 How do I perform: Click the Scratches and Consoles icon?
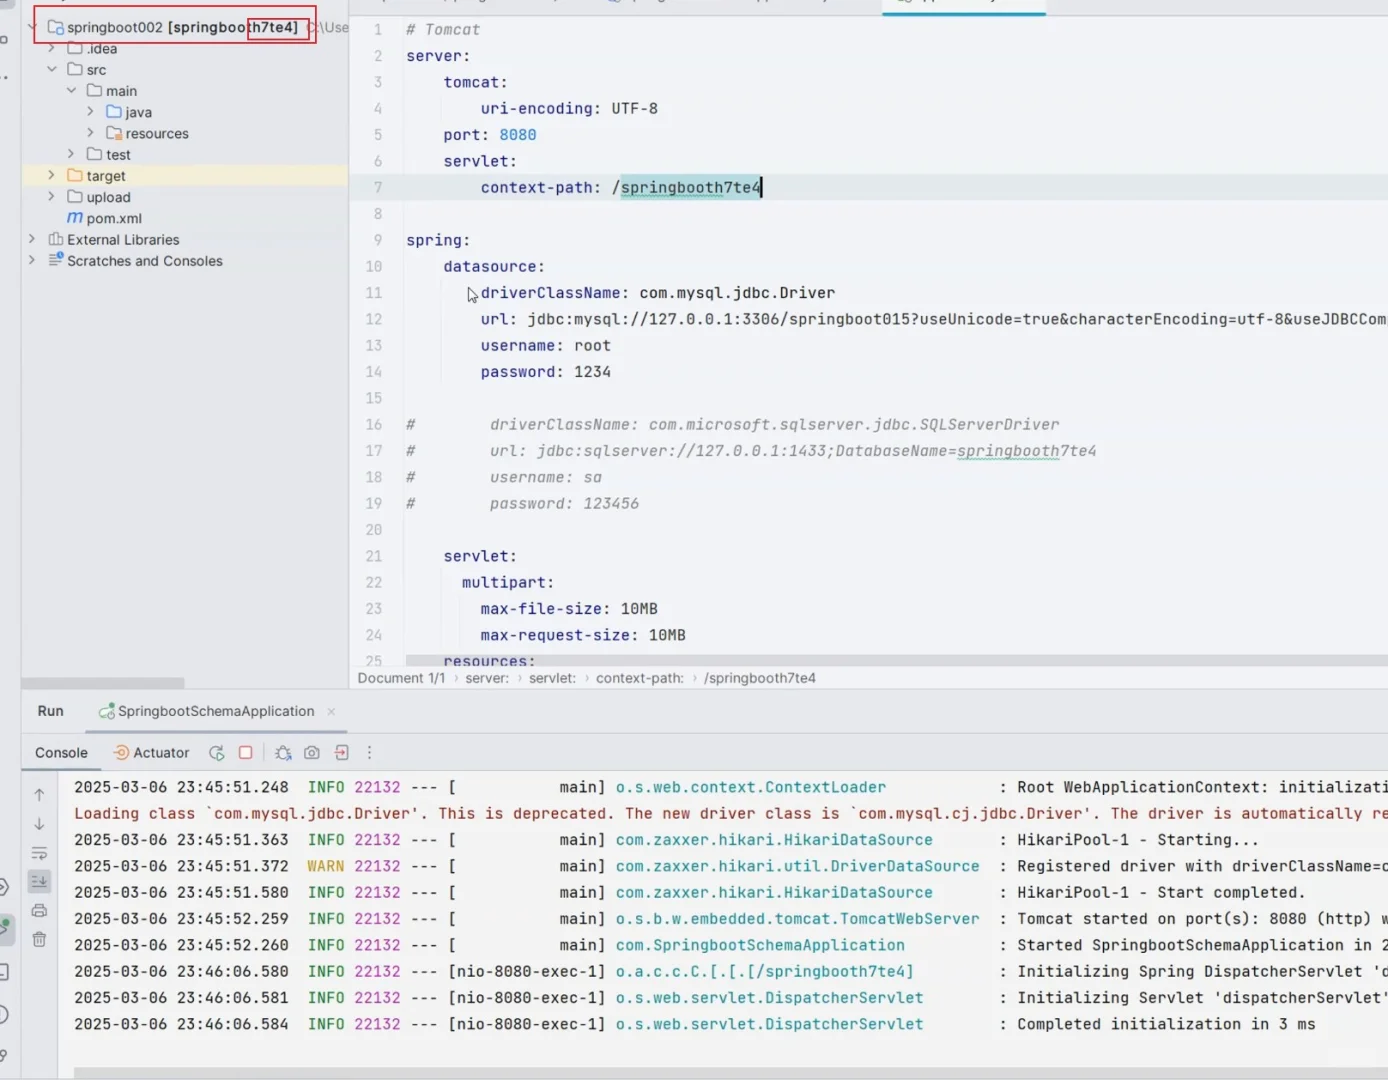pos(56,260)
